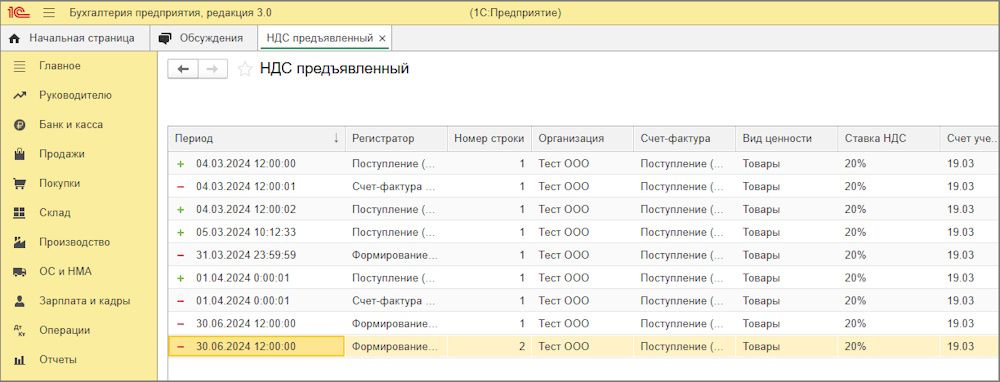Screen dimensions: 1000x382
Task: Click the Регистратор column header
Action: click(x=396, y=138)
